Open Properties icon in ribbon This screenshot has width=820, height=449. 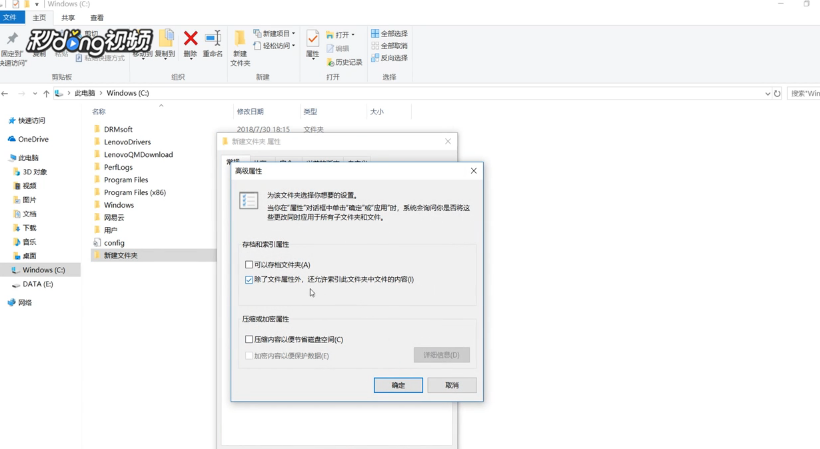click(x=312, y=39)
